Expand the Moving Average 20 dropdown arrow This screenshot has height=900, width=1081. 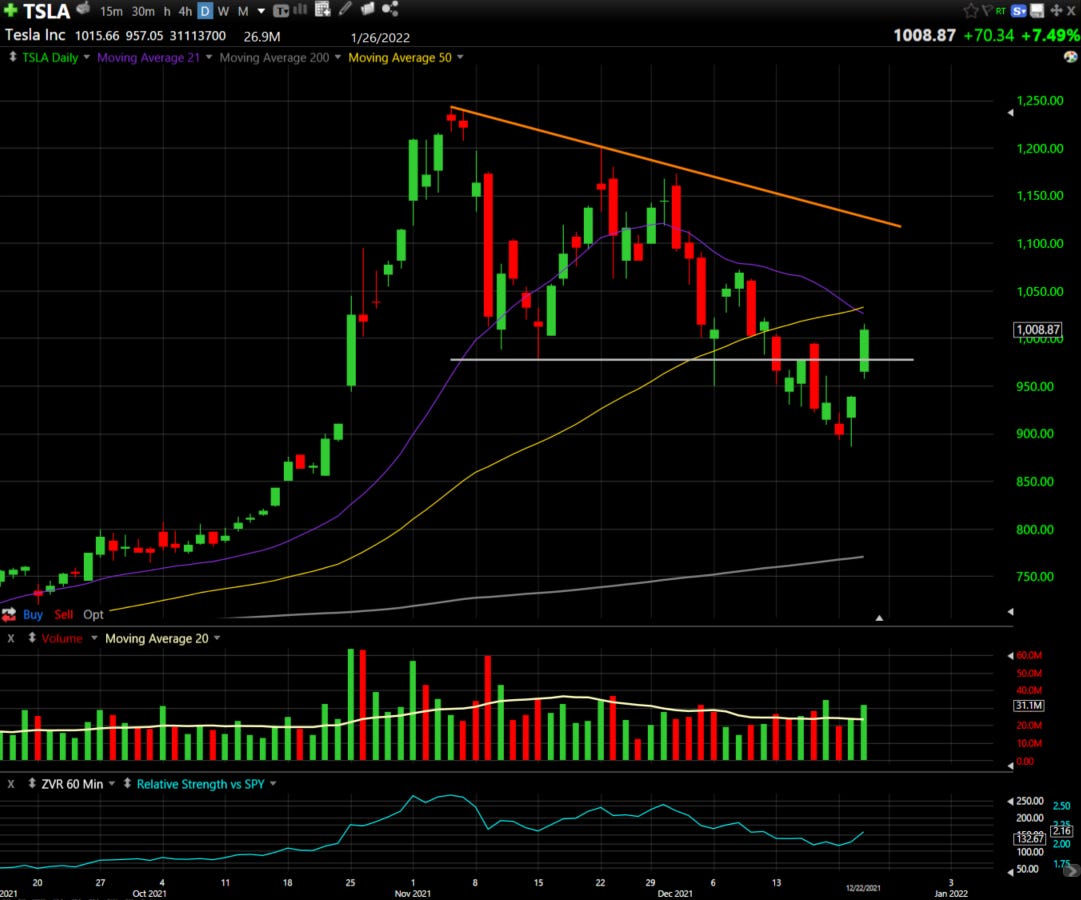pos(217,638)
